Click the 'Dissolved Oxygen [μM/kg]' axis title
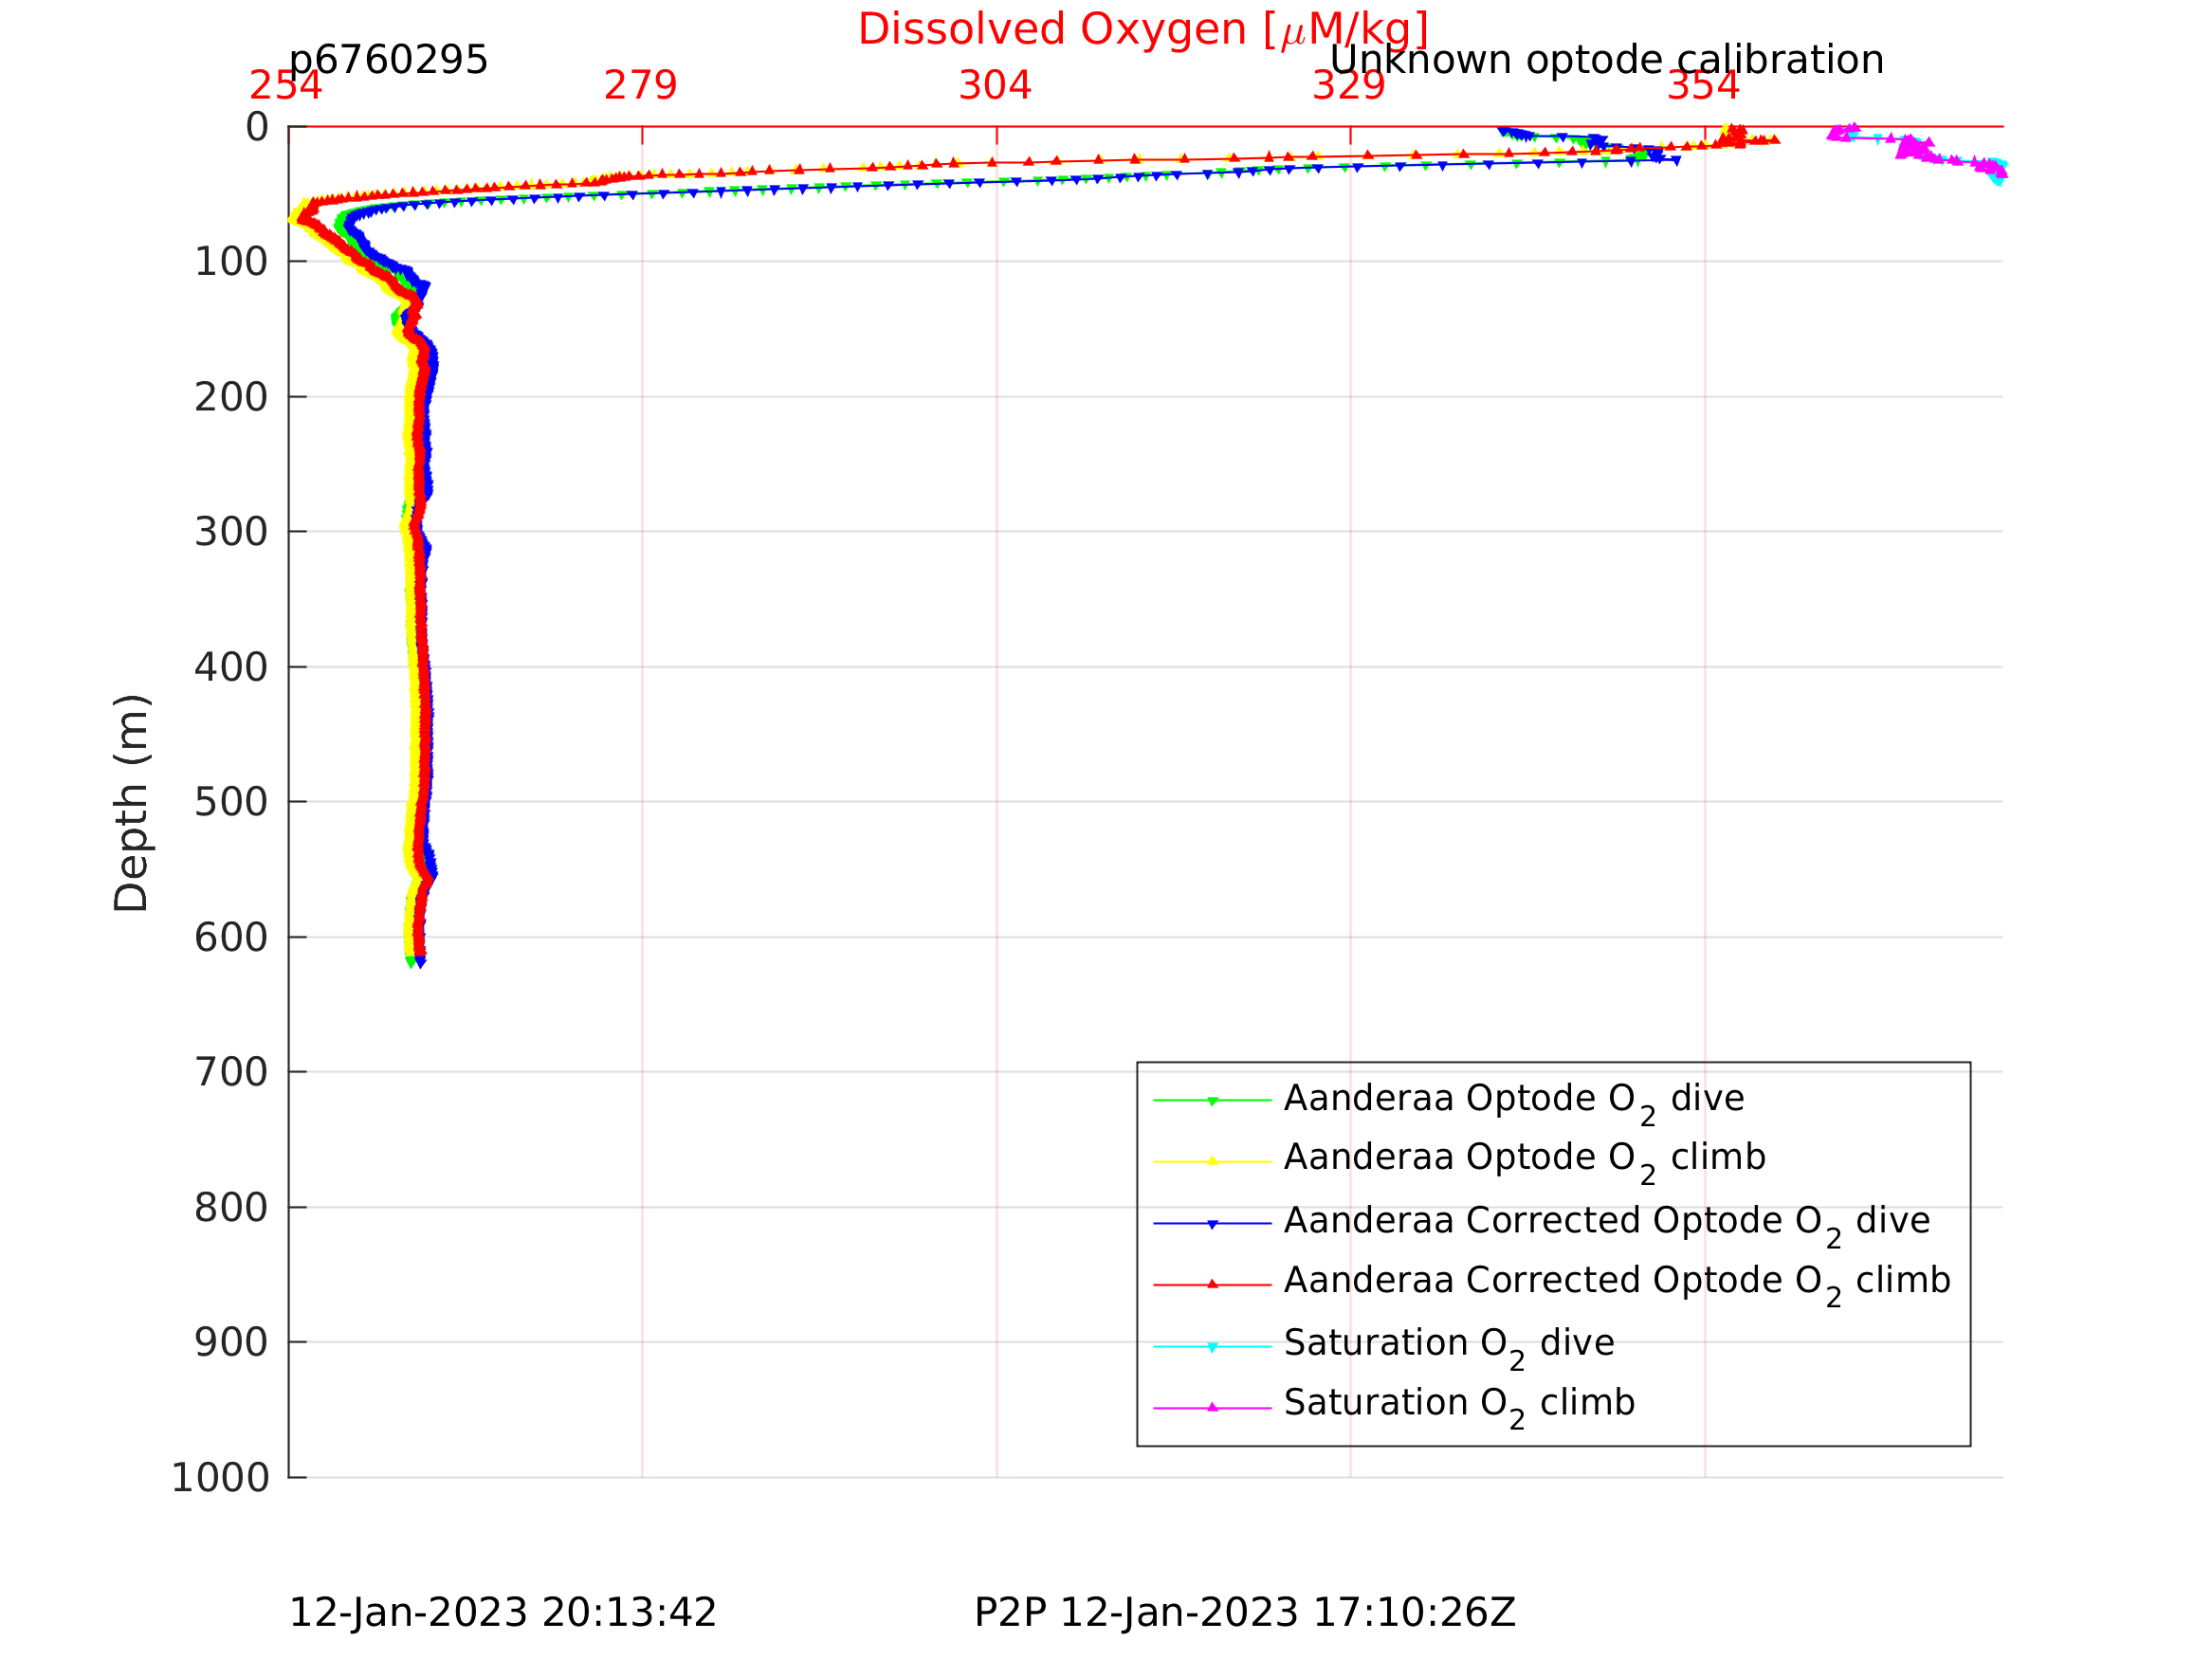 [1143, 30]
